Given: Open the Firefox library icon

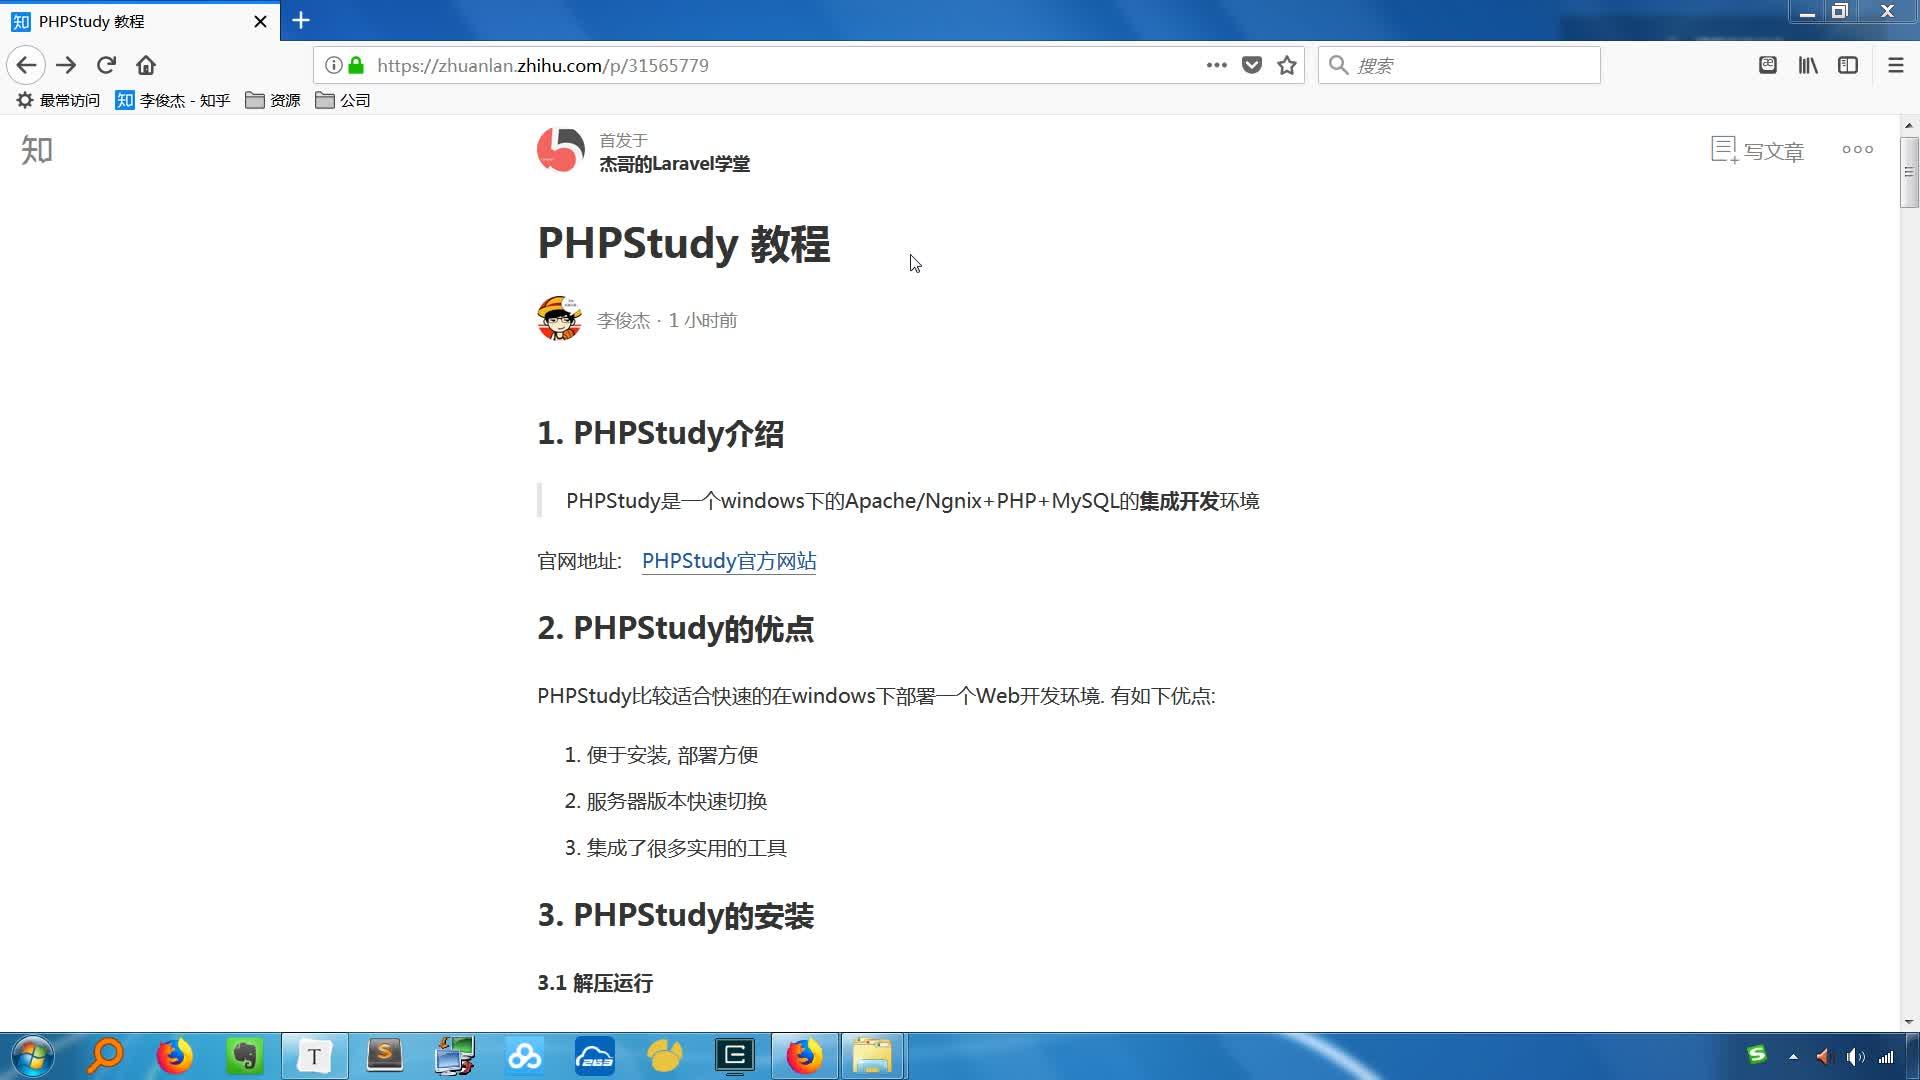Looking at the screenshot, I should pos(1808,65).
